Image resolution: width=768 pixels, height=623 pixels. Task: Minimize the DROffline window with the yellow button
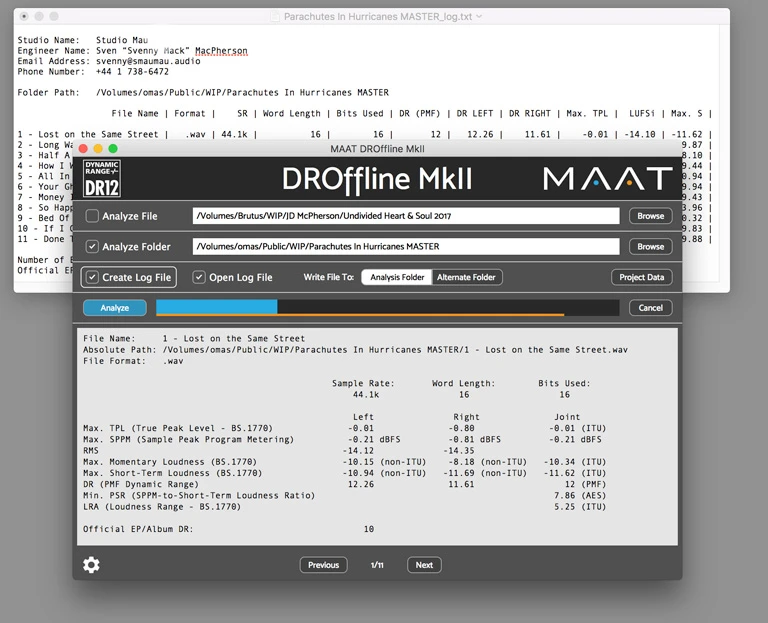(x=98, y=148)
